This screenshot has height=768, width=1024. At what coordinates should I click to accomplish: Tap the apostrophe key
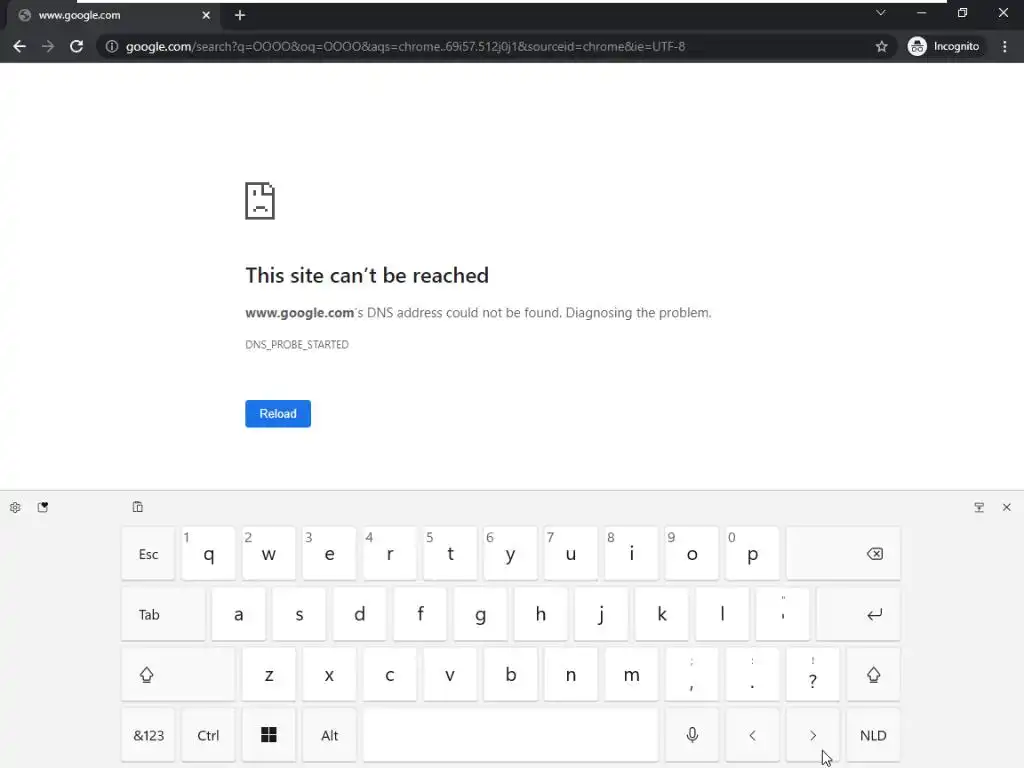pos(782,615)
